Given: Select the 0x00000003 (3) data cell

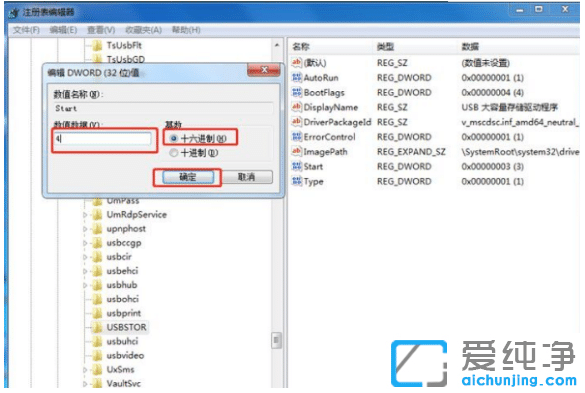Looking at the screenshot, I should point(492,166).
